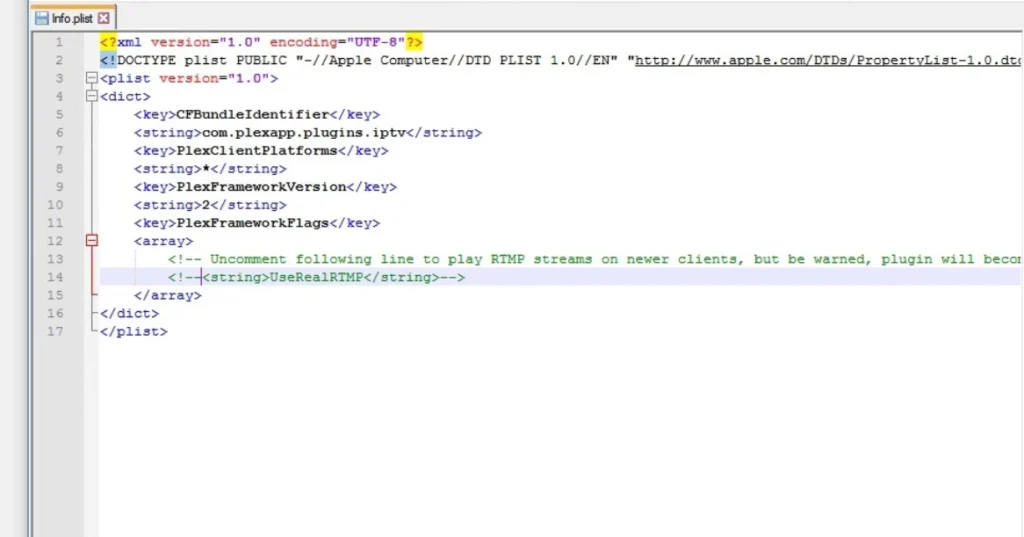Image resolution: width=1024 pixels, height=537 pixels.
Task: Click line number 6 in the margin
Action: [x=59, y=133]
